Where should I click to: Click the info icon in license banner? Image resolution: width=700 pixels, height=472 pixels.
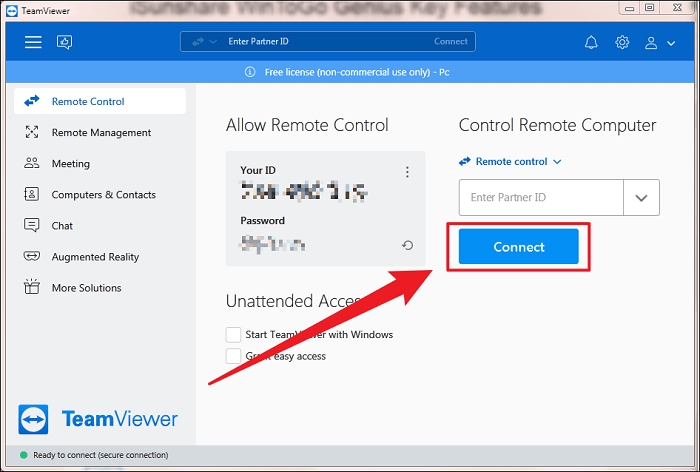250,72
